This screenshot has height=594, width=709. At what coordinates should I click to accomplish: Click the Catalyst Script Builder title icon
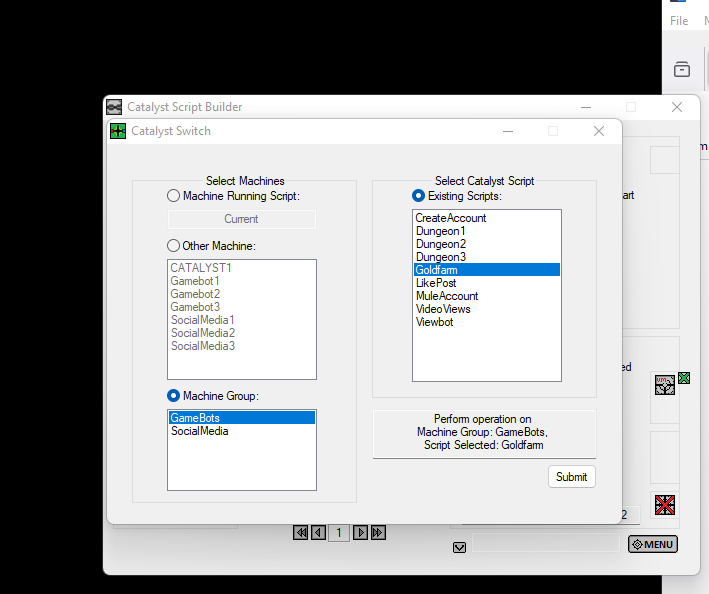114,107
